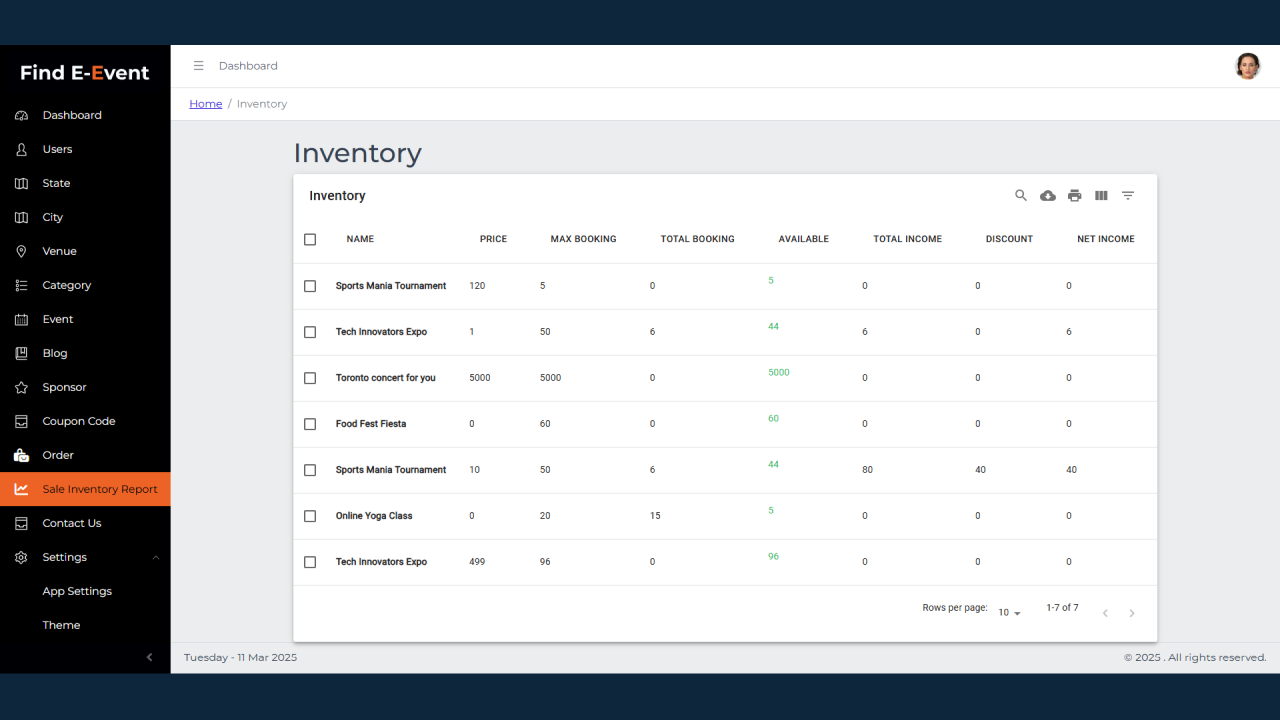Collapse the Settings submenu in the sidebar

pos(155,557)
